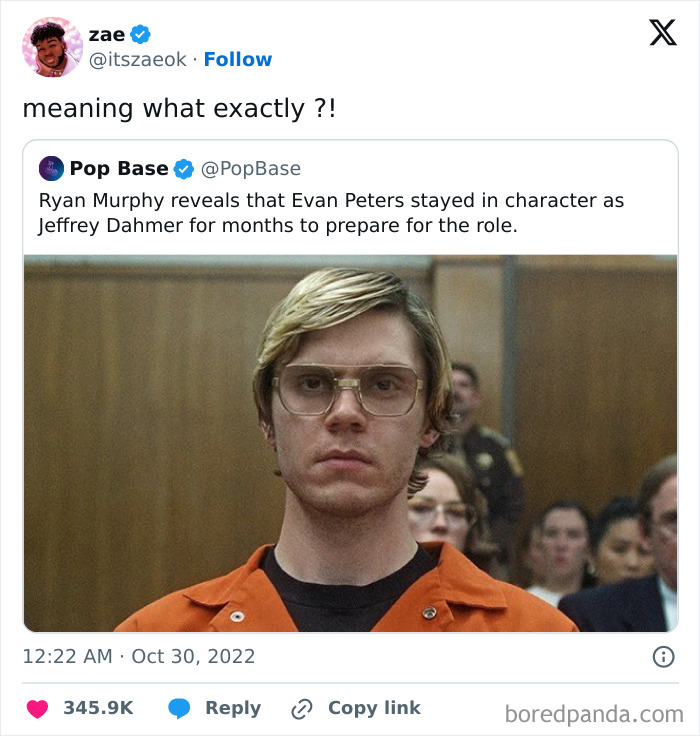Open the X logo
The width and height of the screenshot is (700, 736).
663,32
